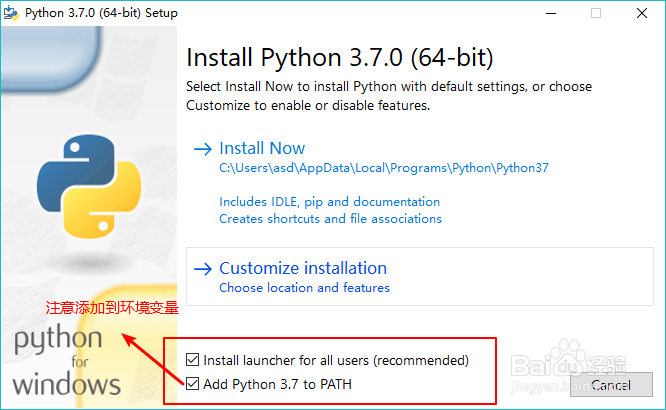Click the arrow icon beside Customize installation
This screenshot has height=410, width=666.
click(x=202, y=268)
